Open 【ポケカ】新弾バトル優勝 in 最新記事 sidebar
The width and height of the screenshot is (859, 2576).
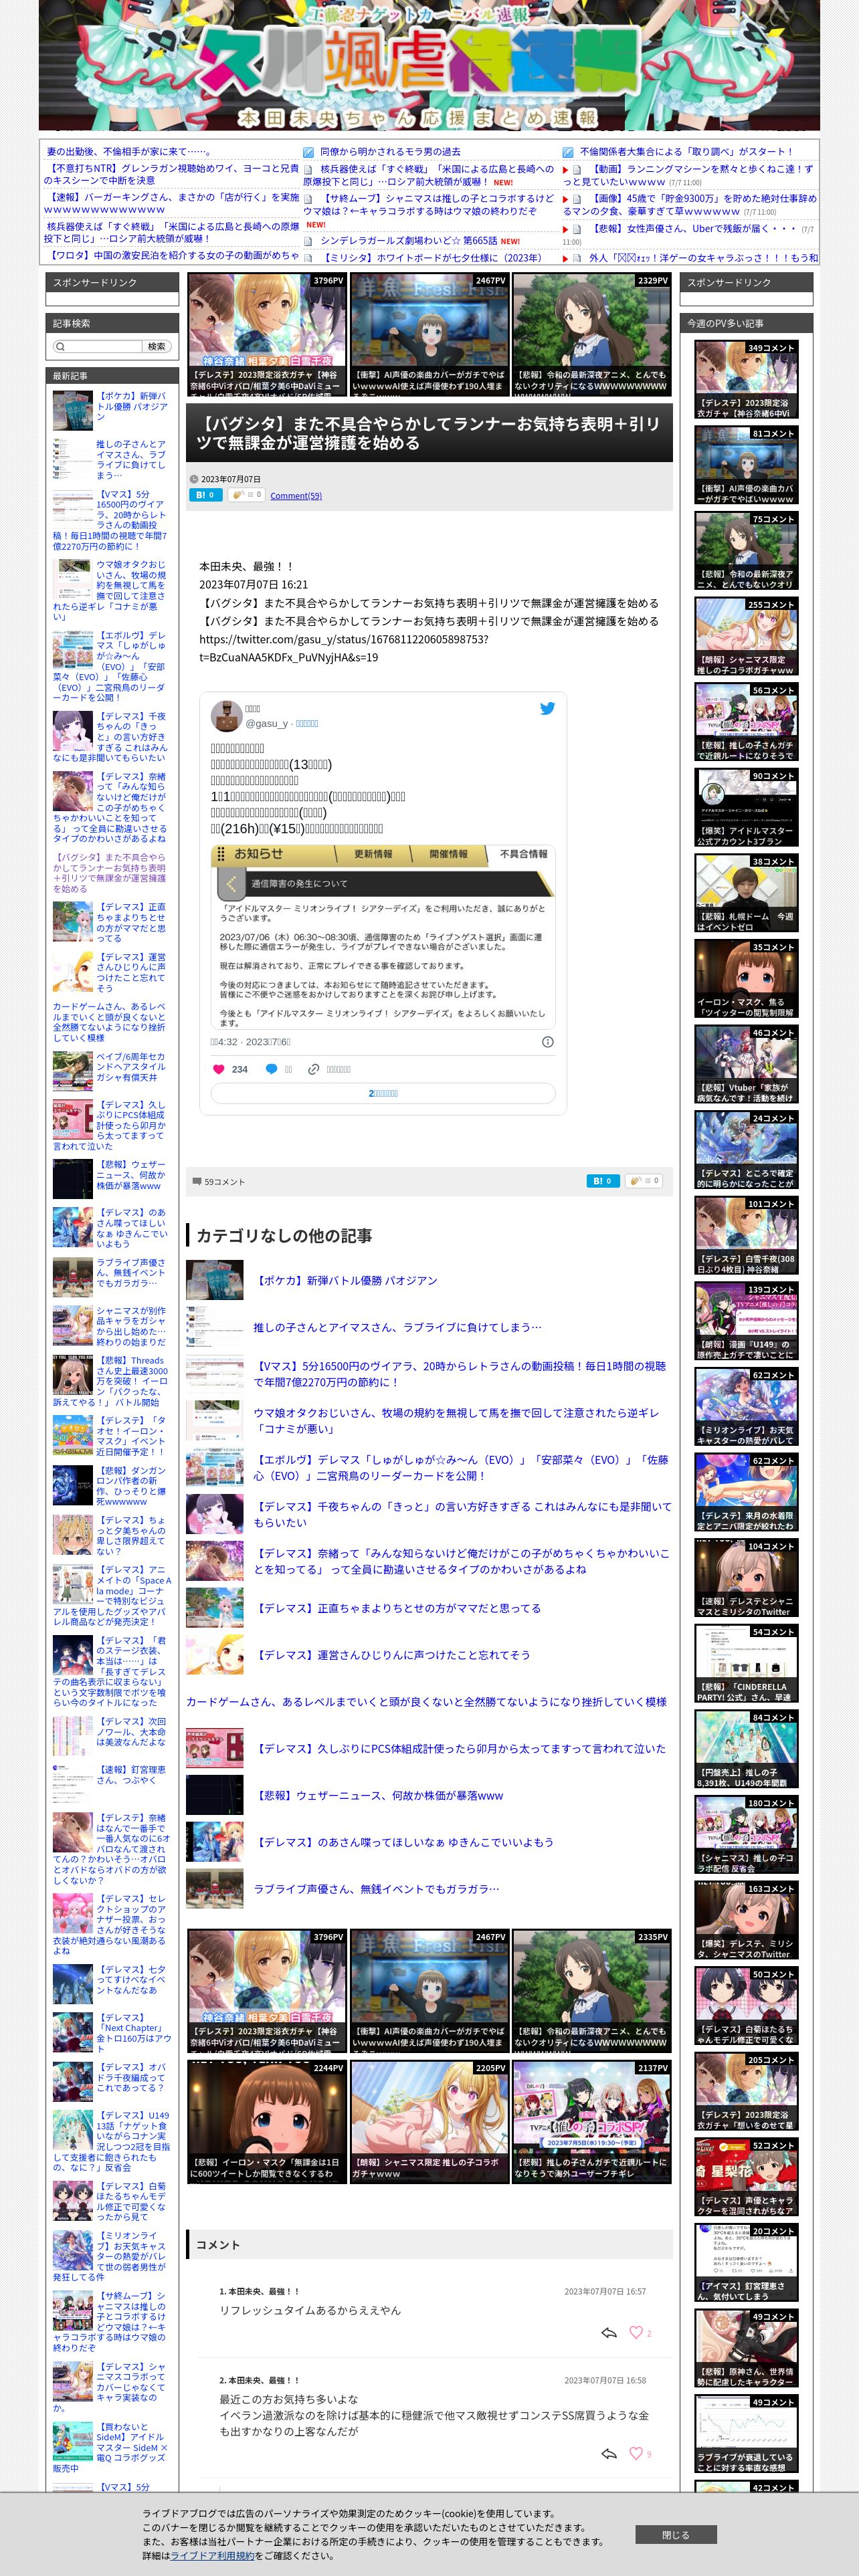pos(132,406)
